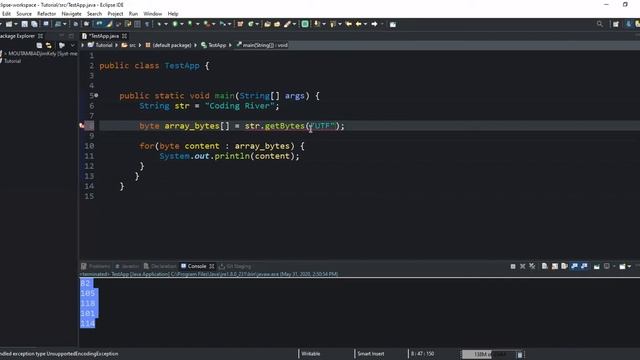Click the src breadcrumb item
640x360 pixels.
click(x=129, y=45)
